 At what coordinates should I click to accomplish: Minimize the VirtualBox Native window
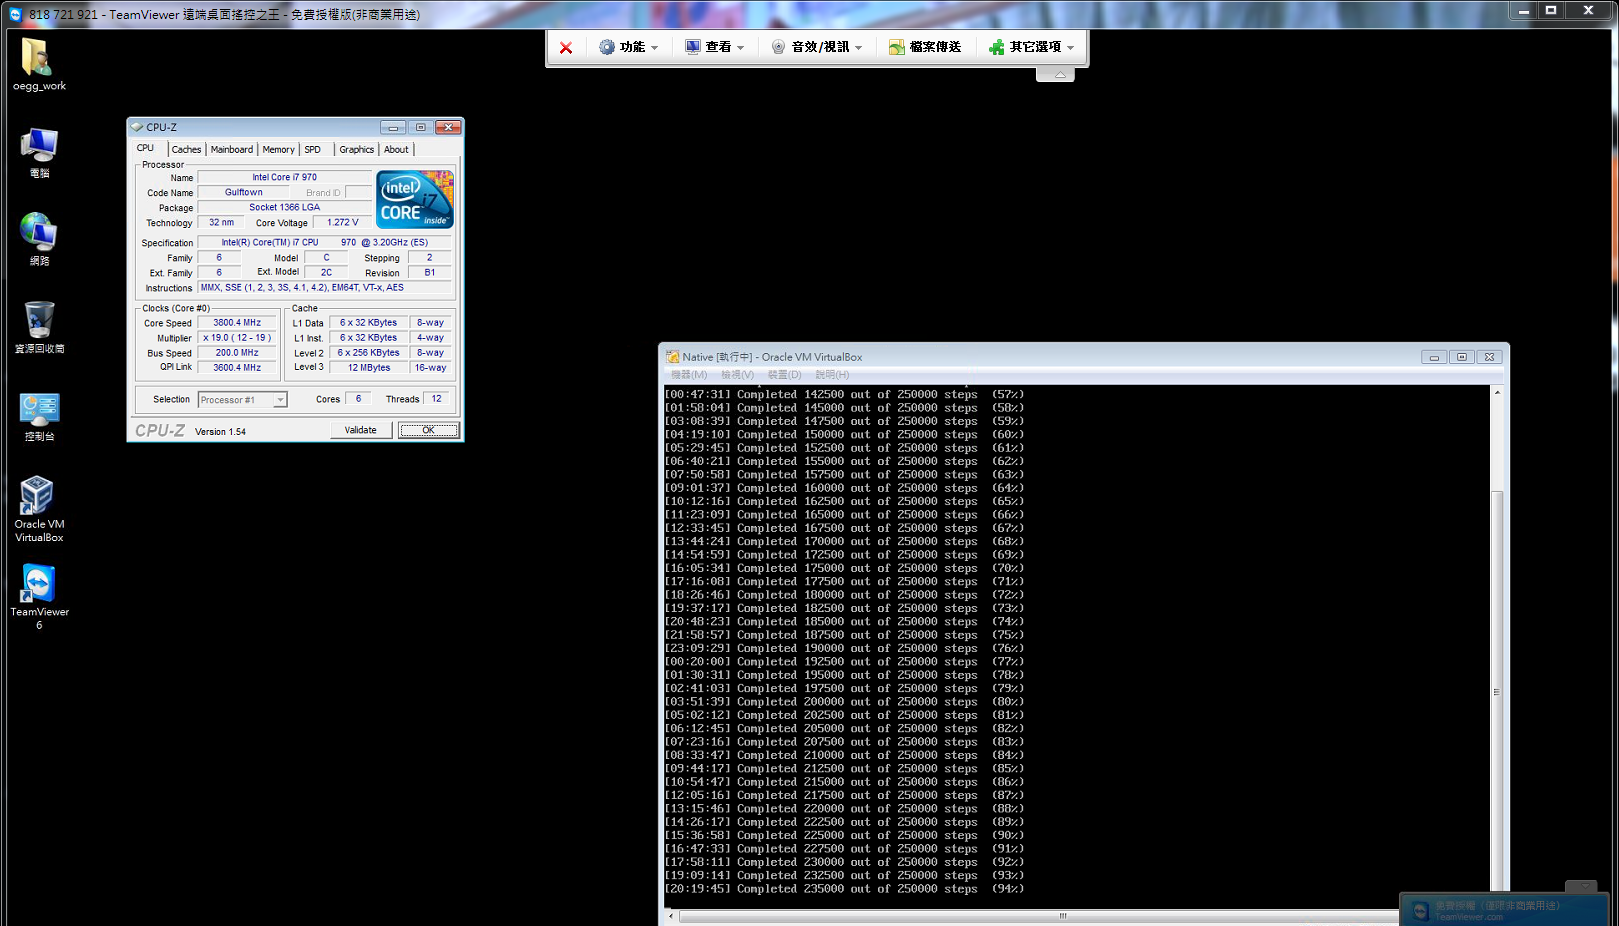(x=1434, y=357)
